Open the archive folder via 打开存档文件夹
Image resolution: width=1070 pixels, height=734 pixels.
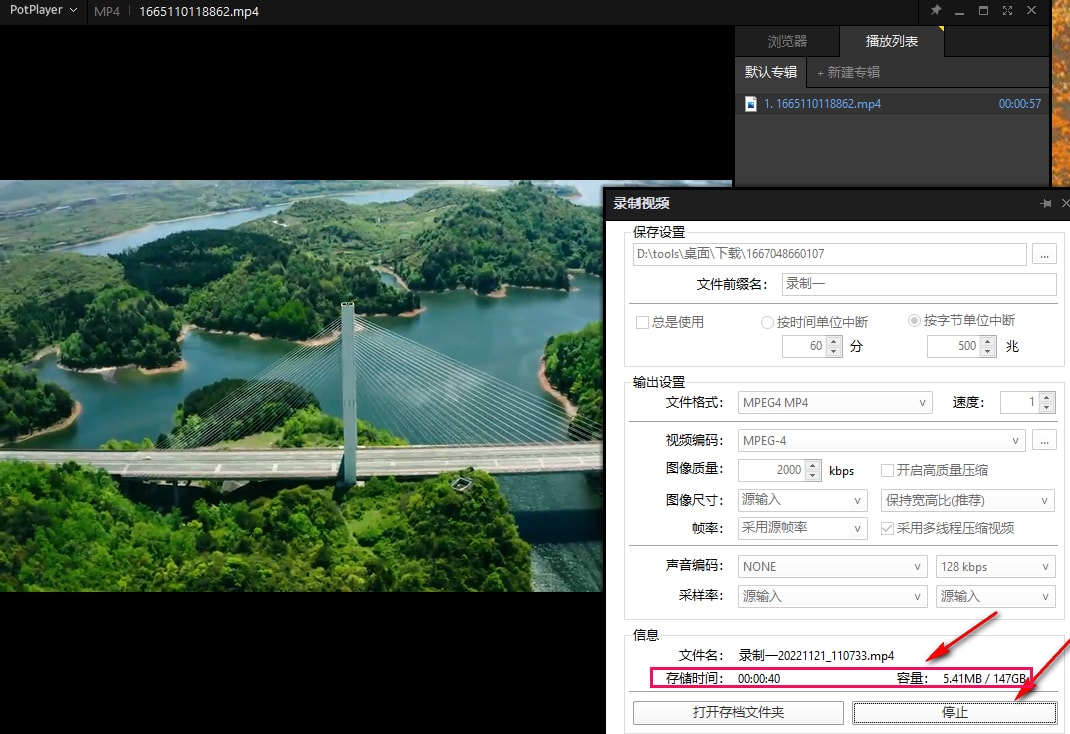(x=737, y=712)
